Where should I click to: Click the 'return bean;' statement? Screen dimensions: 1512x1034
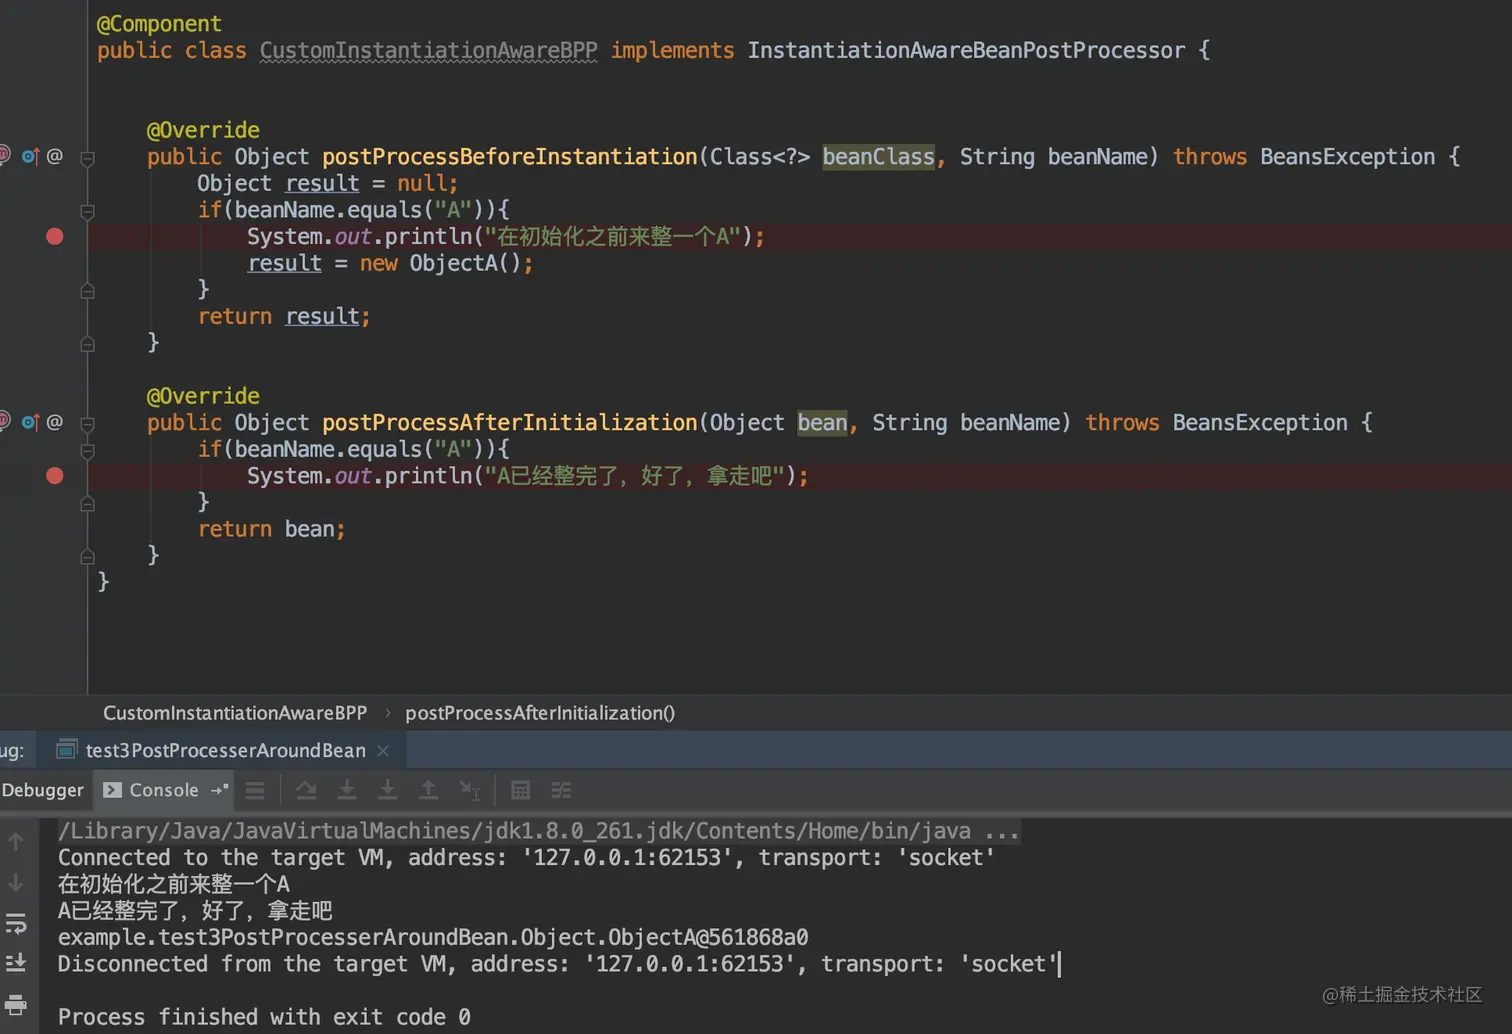[271, 529]
